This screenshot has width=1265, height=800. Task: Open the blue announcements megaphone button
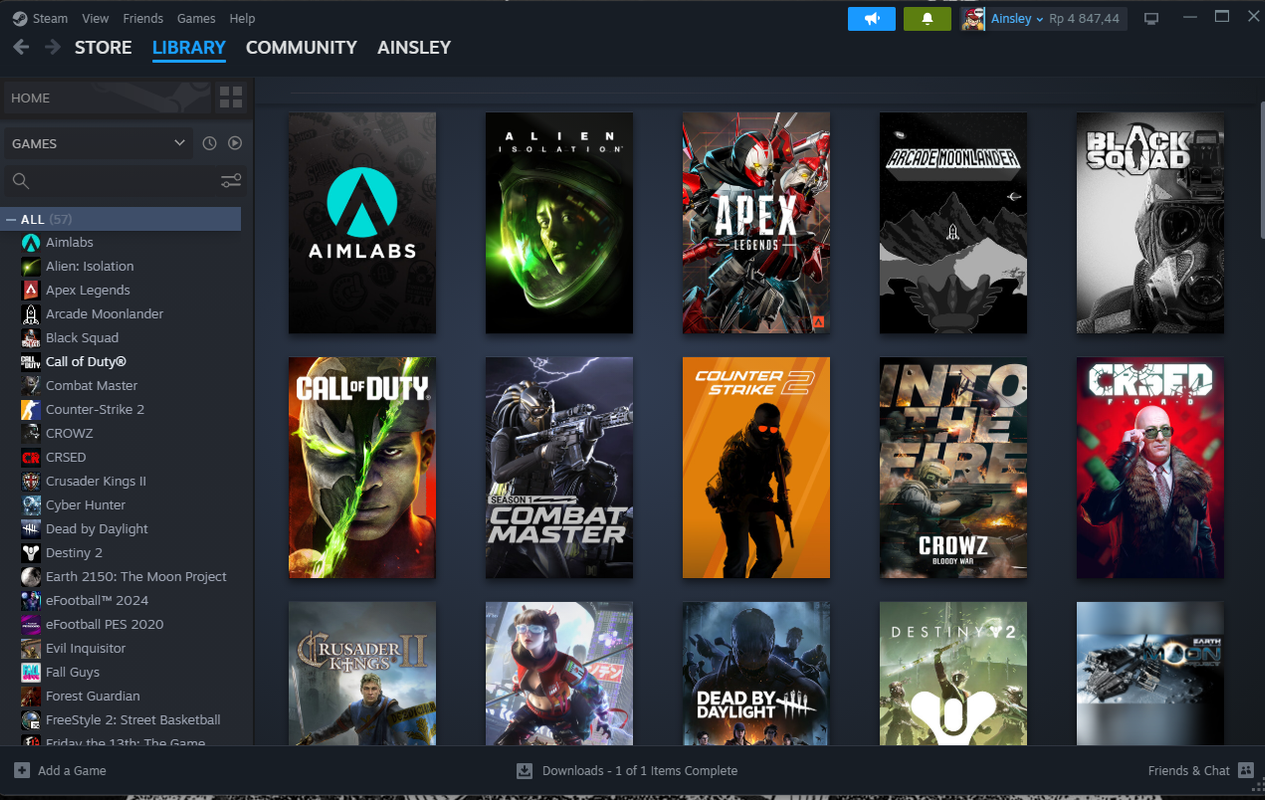click(x=871, y=18)
